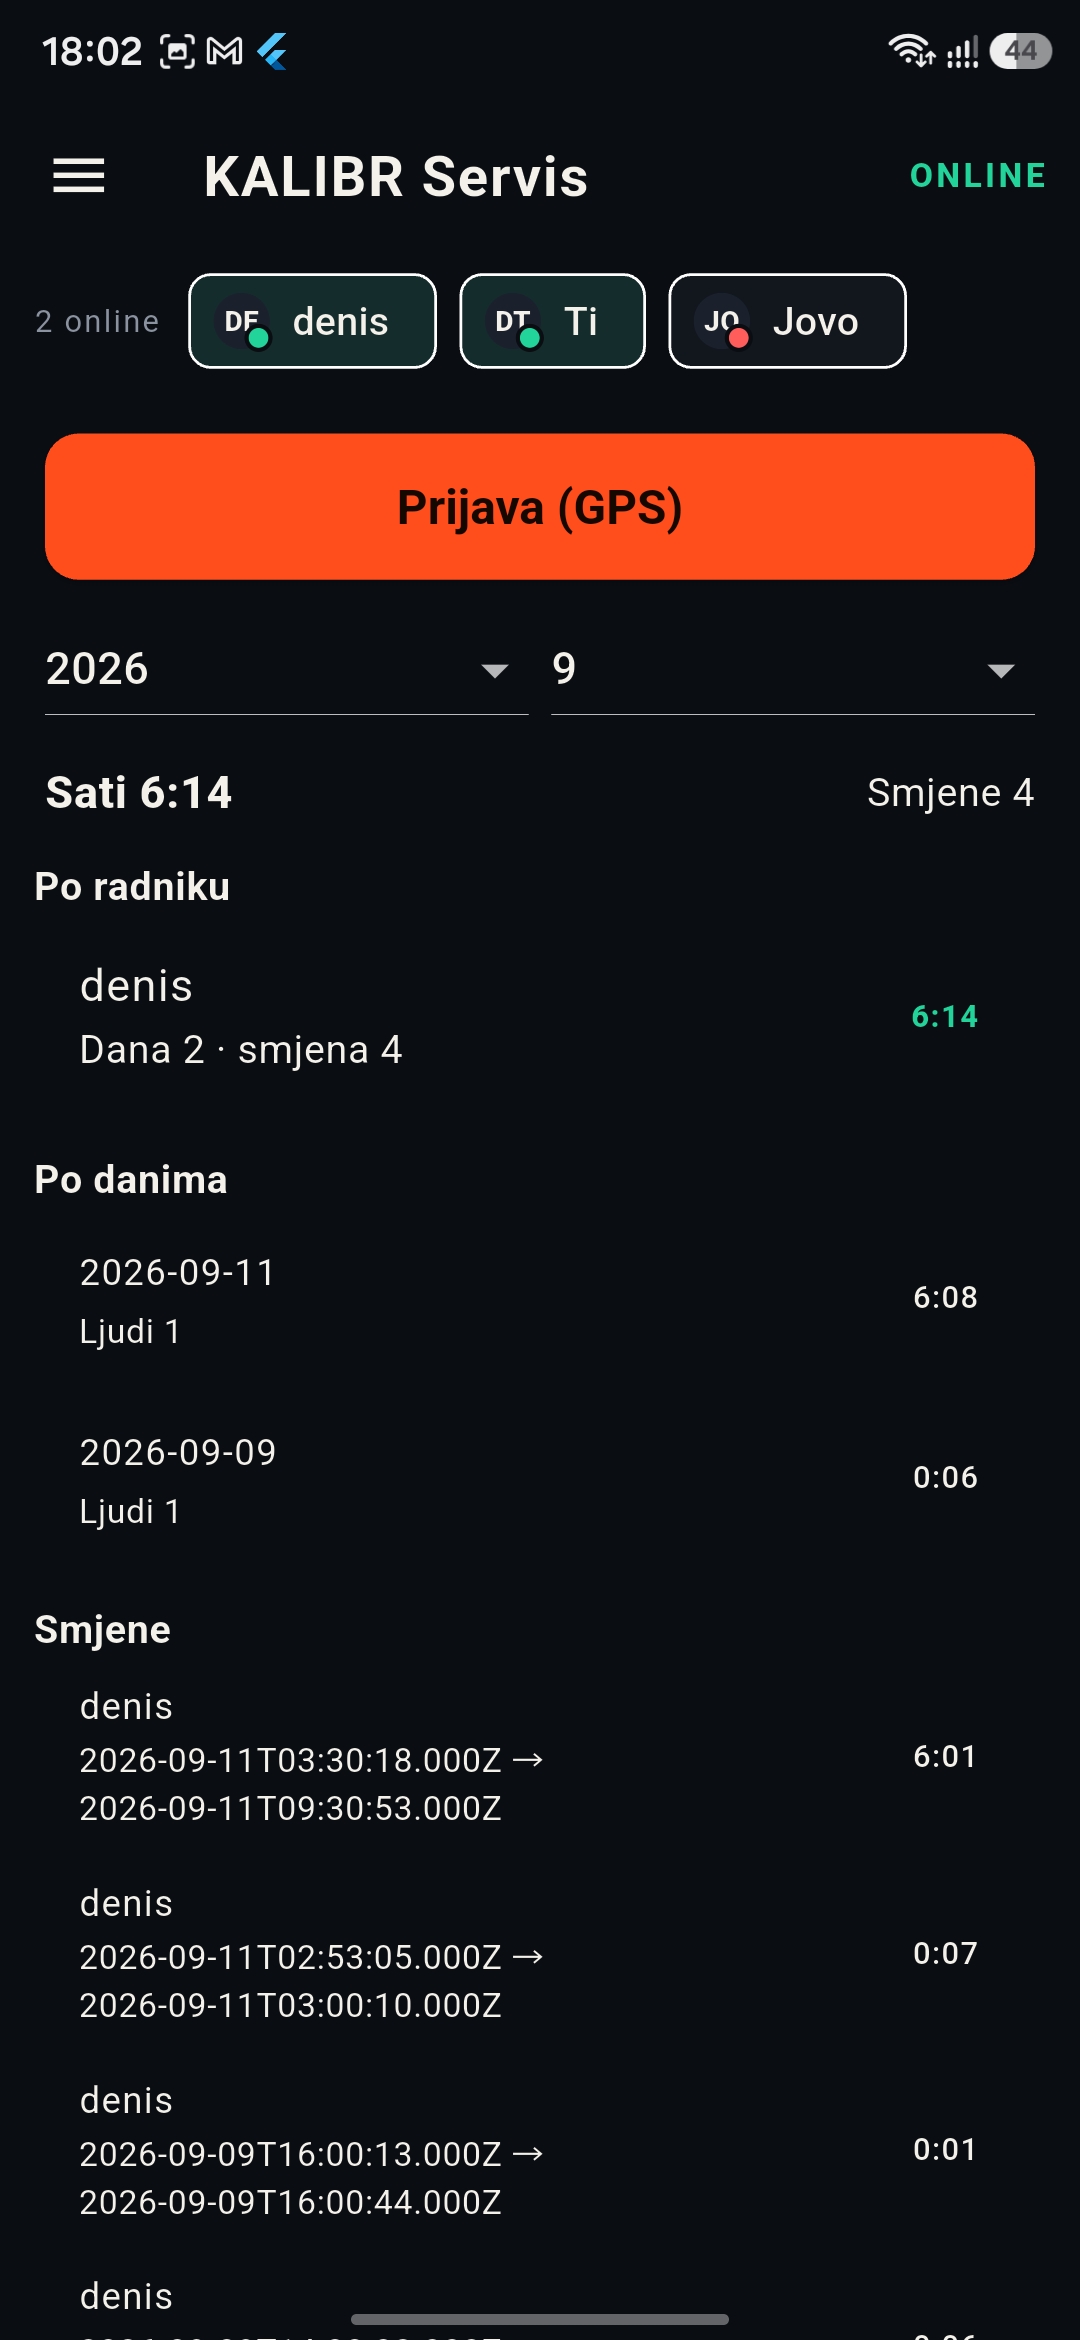This screenshot has height=2340, width=1080.
Task: Tap the Flutter notification icon
Action: click(x=272, y=51)
